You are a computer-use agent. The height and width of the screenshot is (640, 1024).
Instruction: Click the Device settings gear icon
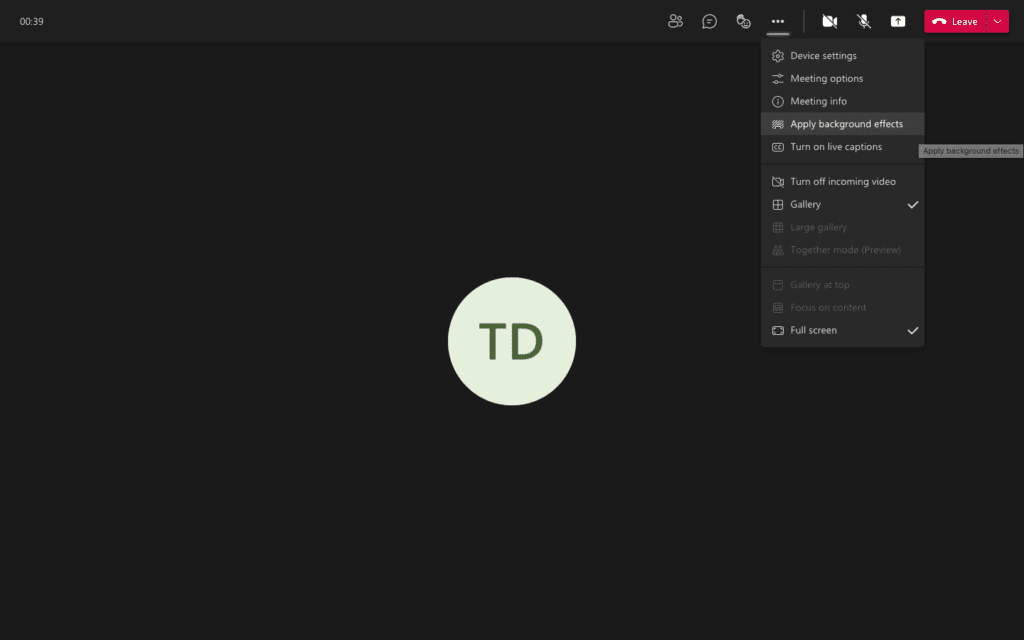[x=778, y=55]
